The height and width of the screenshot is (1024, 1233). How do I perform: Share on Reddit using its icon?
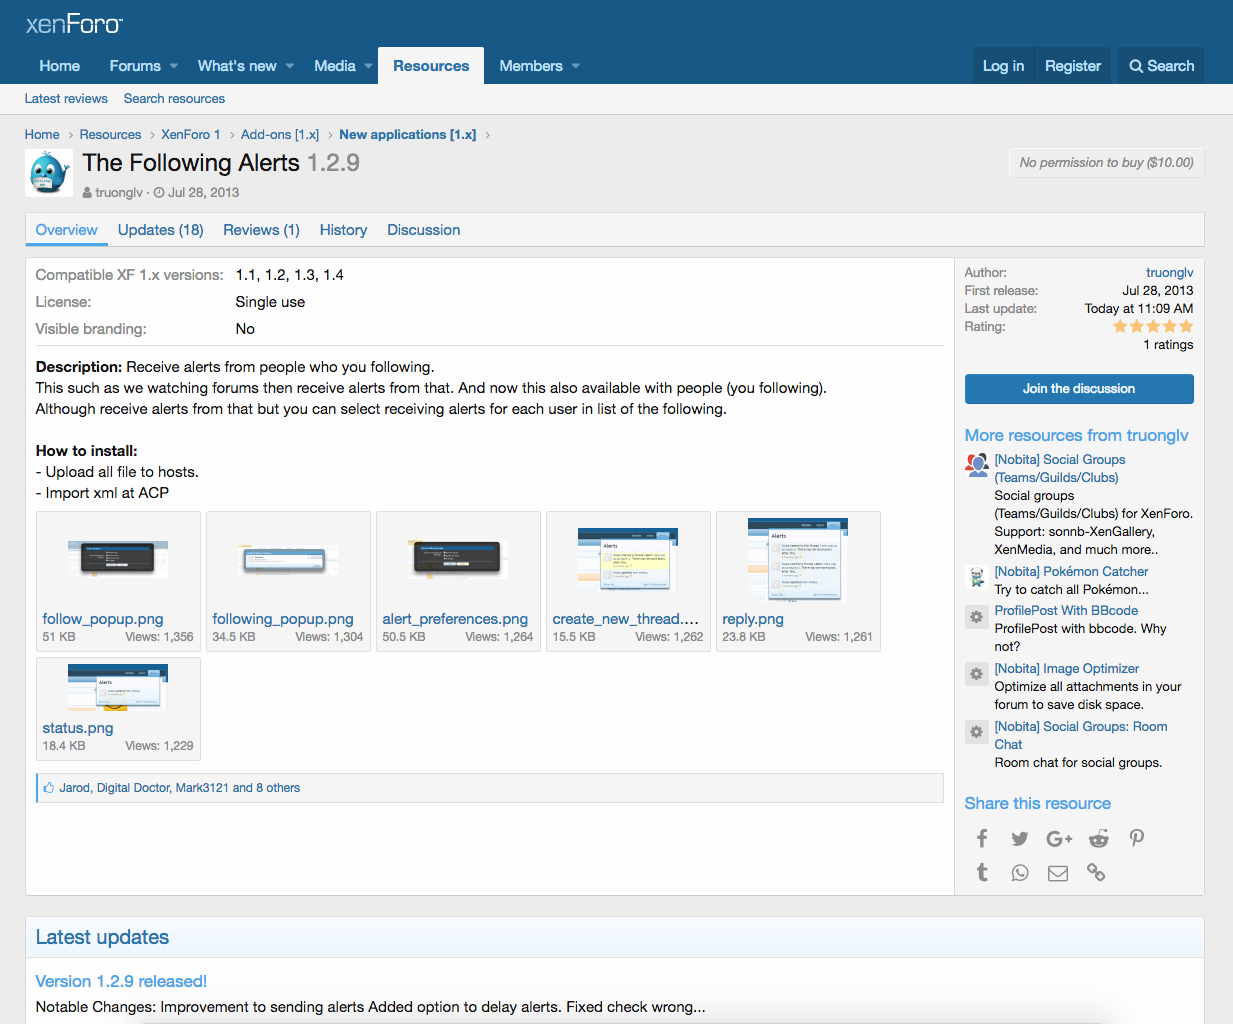1098,839
